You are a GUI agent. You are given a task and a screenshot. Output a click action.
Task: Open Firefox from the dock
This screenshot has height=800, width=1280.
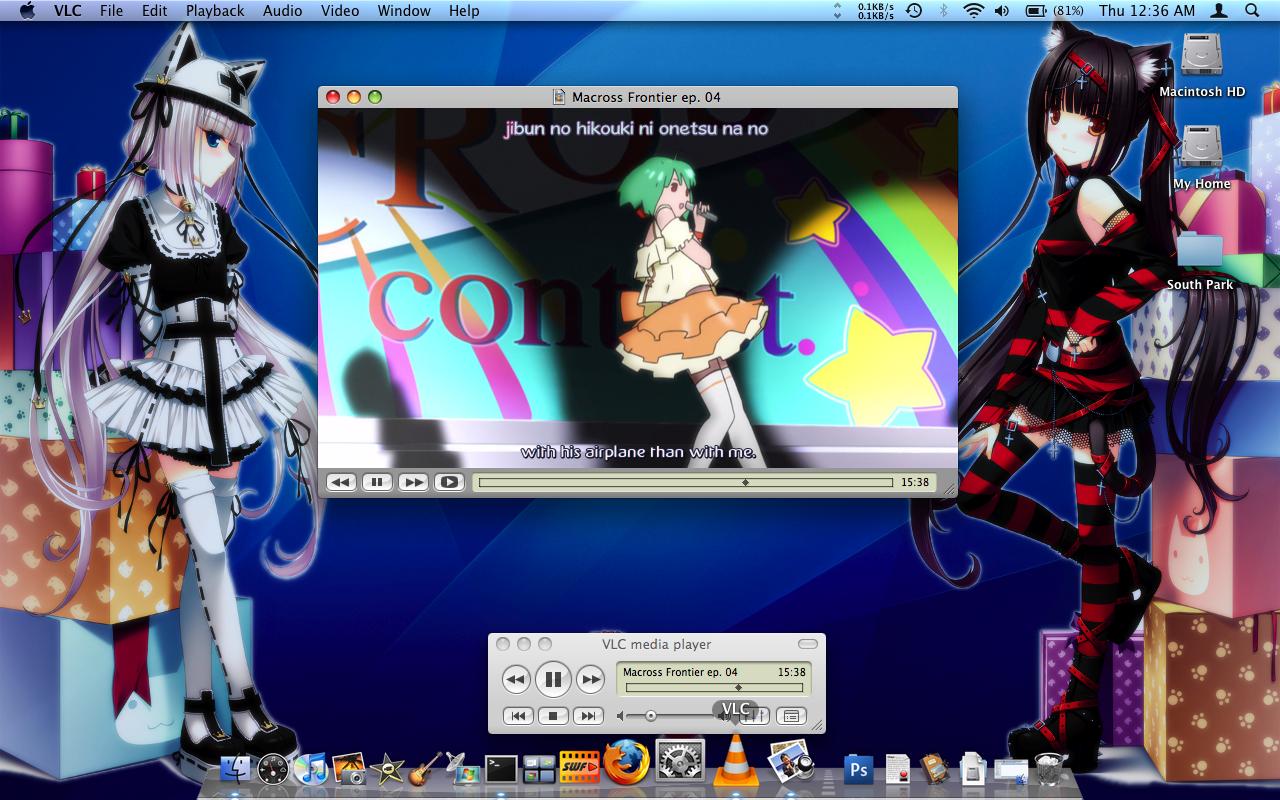click(x=626, y=765)
